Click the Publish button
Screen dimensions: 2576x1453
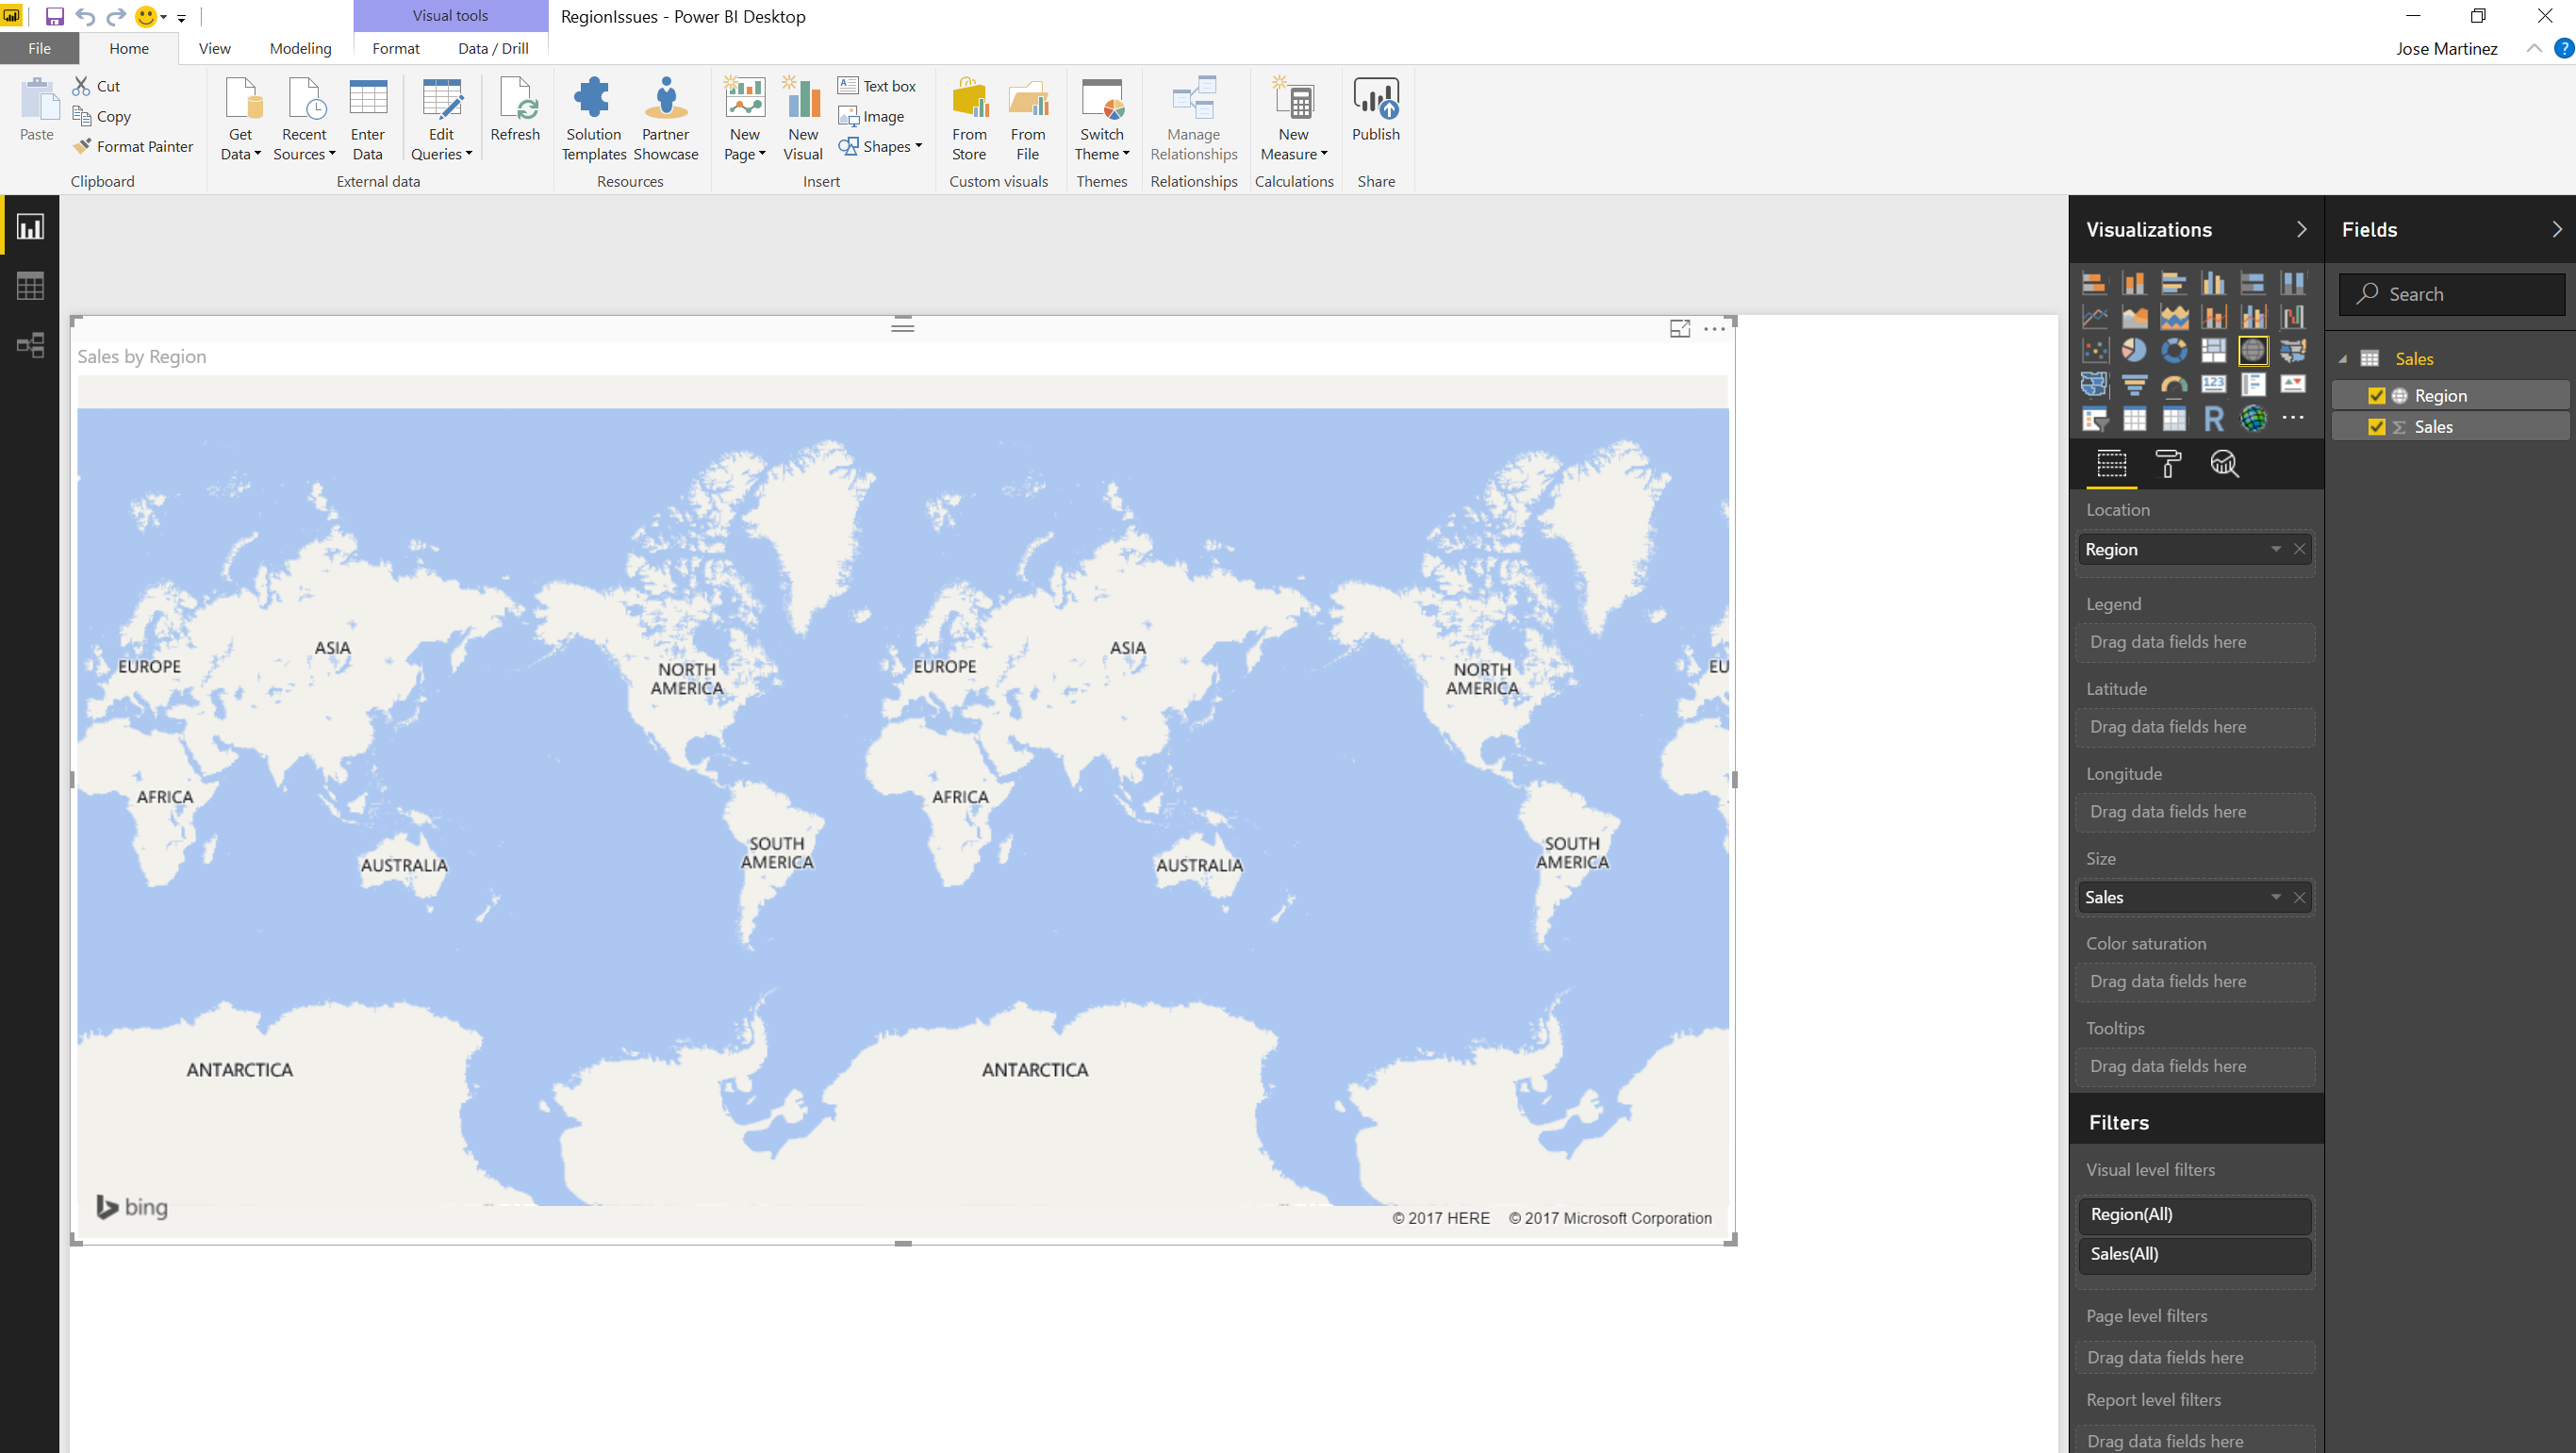1376,110
